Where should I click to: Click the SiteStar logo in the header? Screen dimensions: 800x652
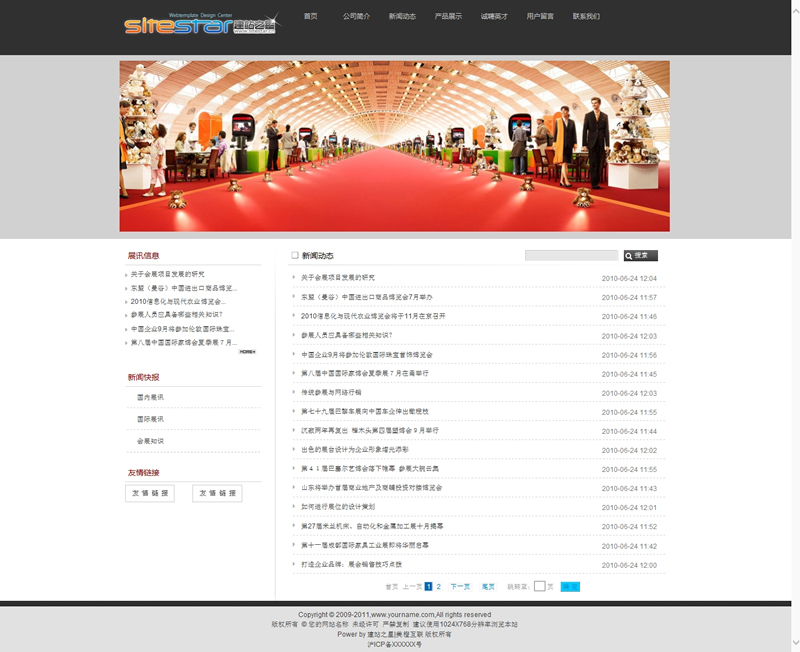(x=200, y=24)
